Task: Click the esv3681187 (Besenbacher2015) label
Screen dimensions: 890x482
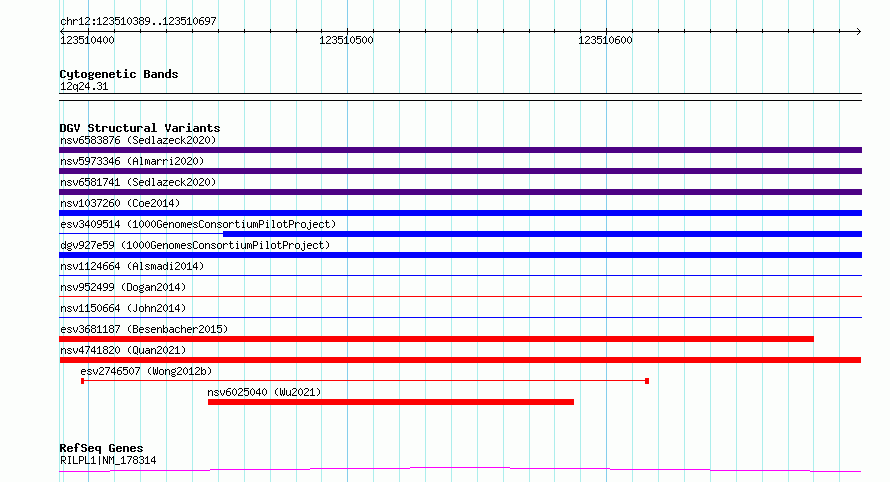Action: [144, 329]
